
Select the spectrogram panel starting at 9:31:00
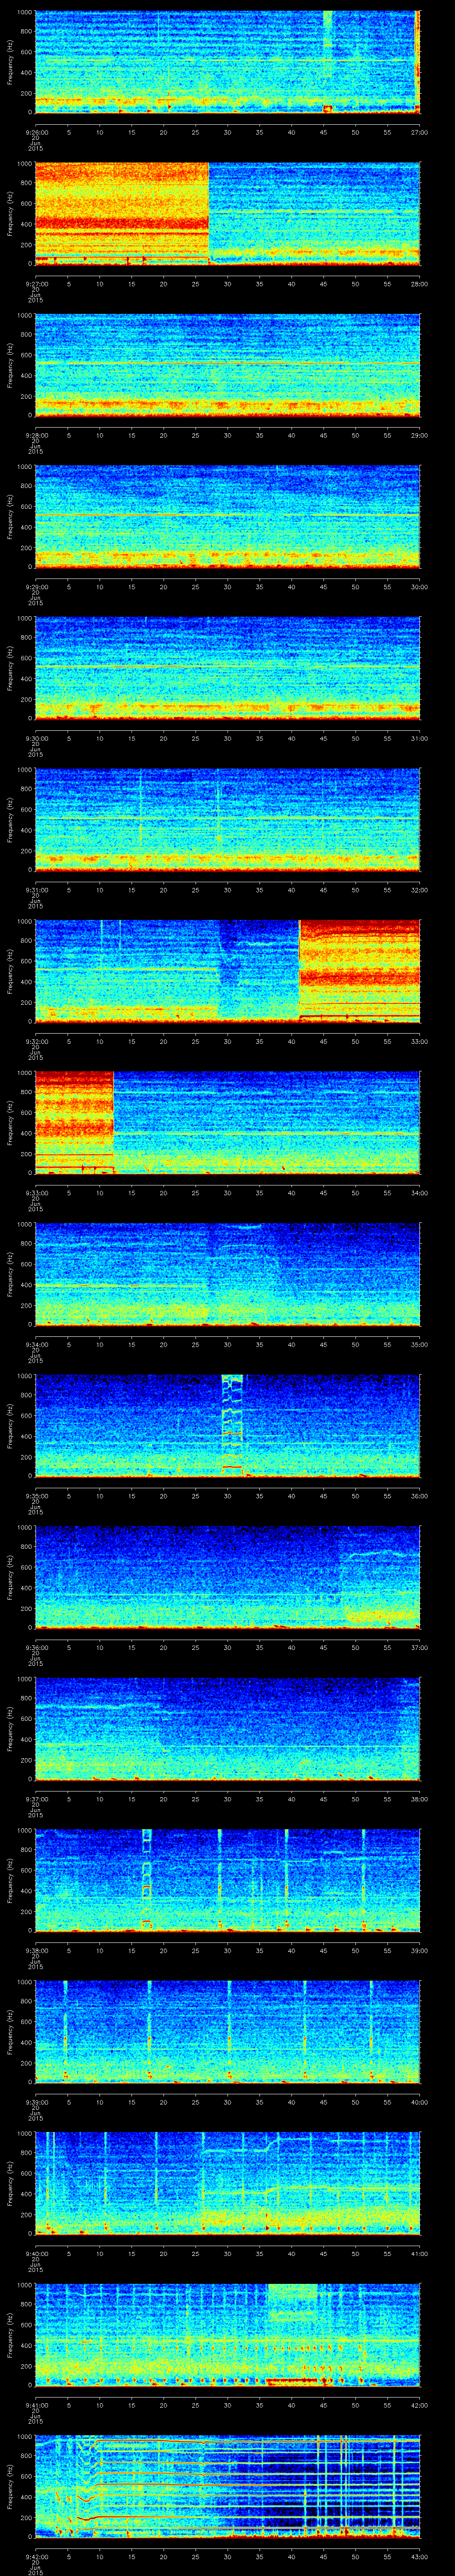(x=228, y=819)
